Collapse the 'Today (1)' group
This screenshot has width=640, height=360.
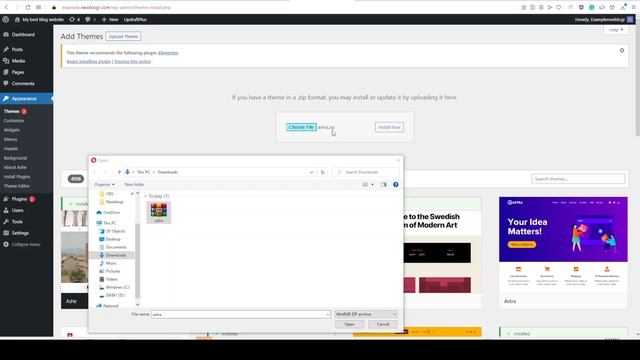point(146,196)
